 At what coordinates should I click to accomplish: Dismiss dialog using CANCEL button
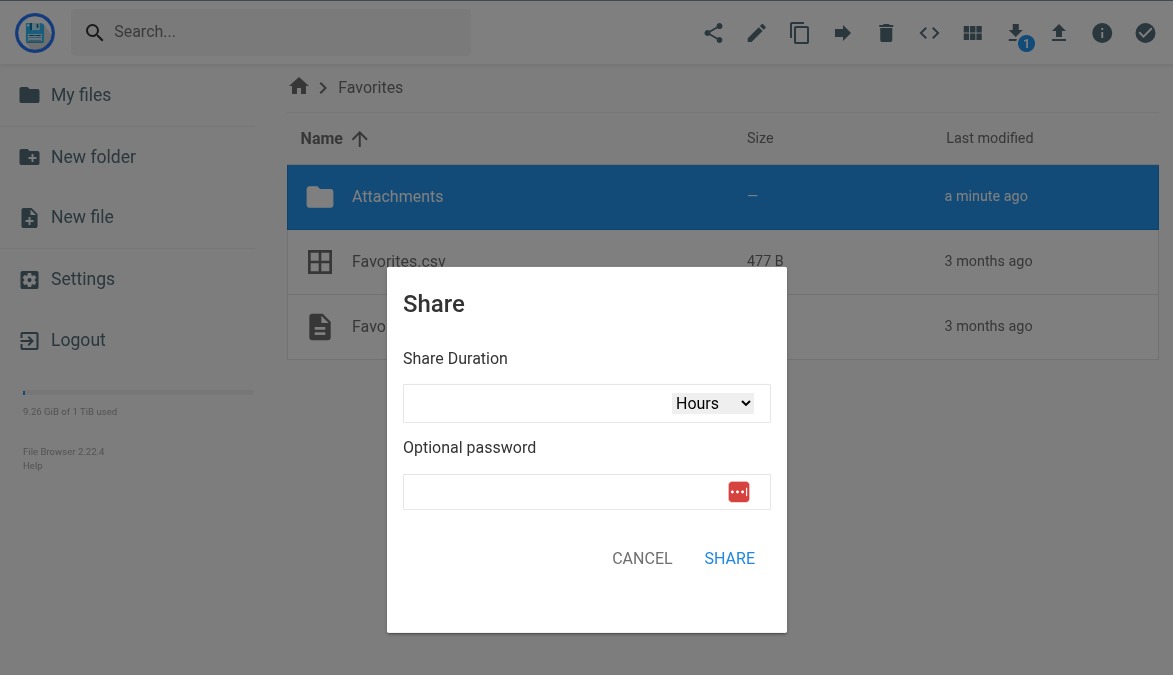642,558
